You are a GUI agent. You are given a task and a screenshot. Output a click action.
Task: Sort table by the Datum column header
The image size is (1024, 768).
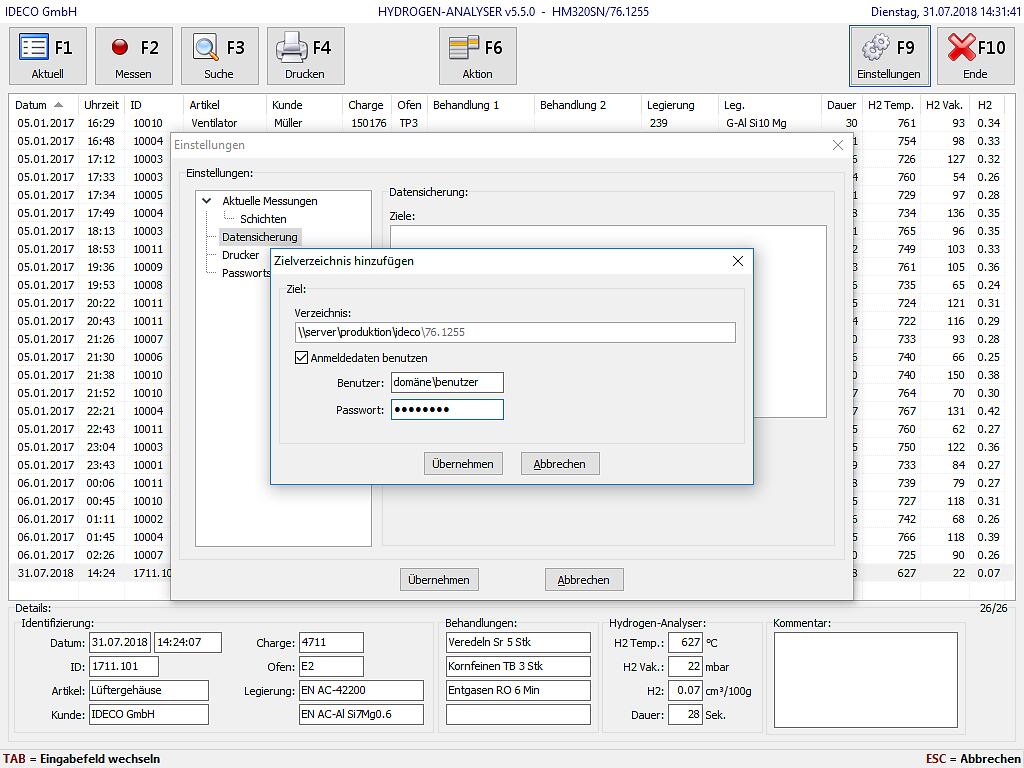click(32, 105)
